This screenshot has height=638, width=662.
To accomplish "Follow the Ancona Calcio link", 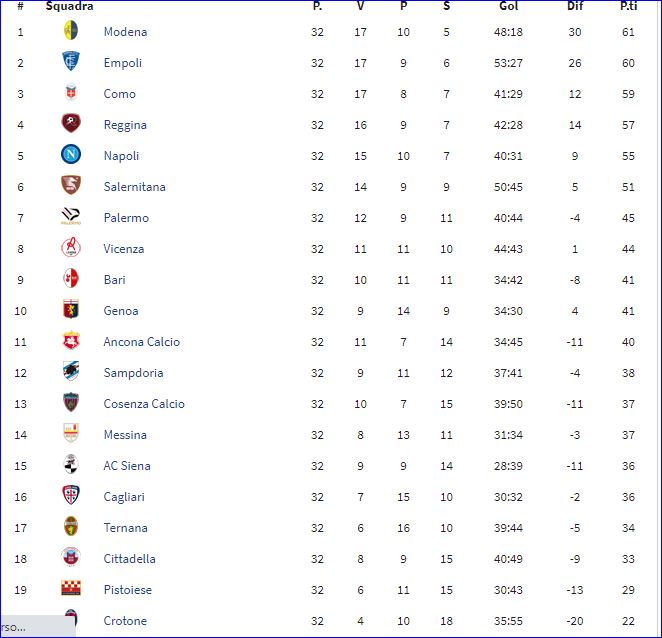I will pyautogui.click(x=142, y=342).
